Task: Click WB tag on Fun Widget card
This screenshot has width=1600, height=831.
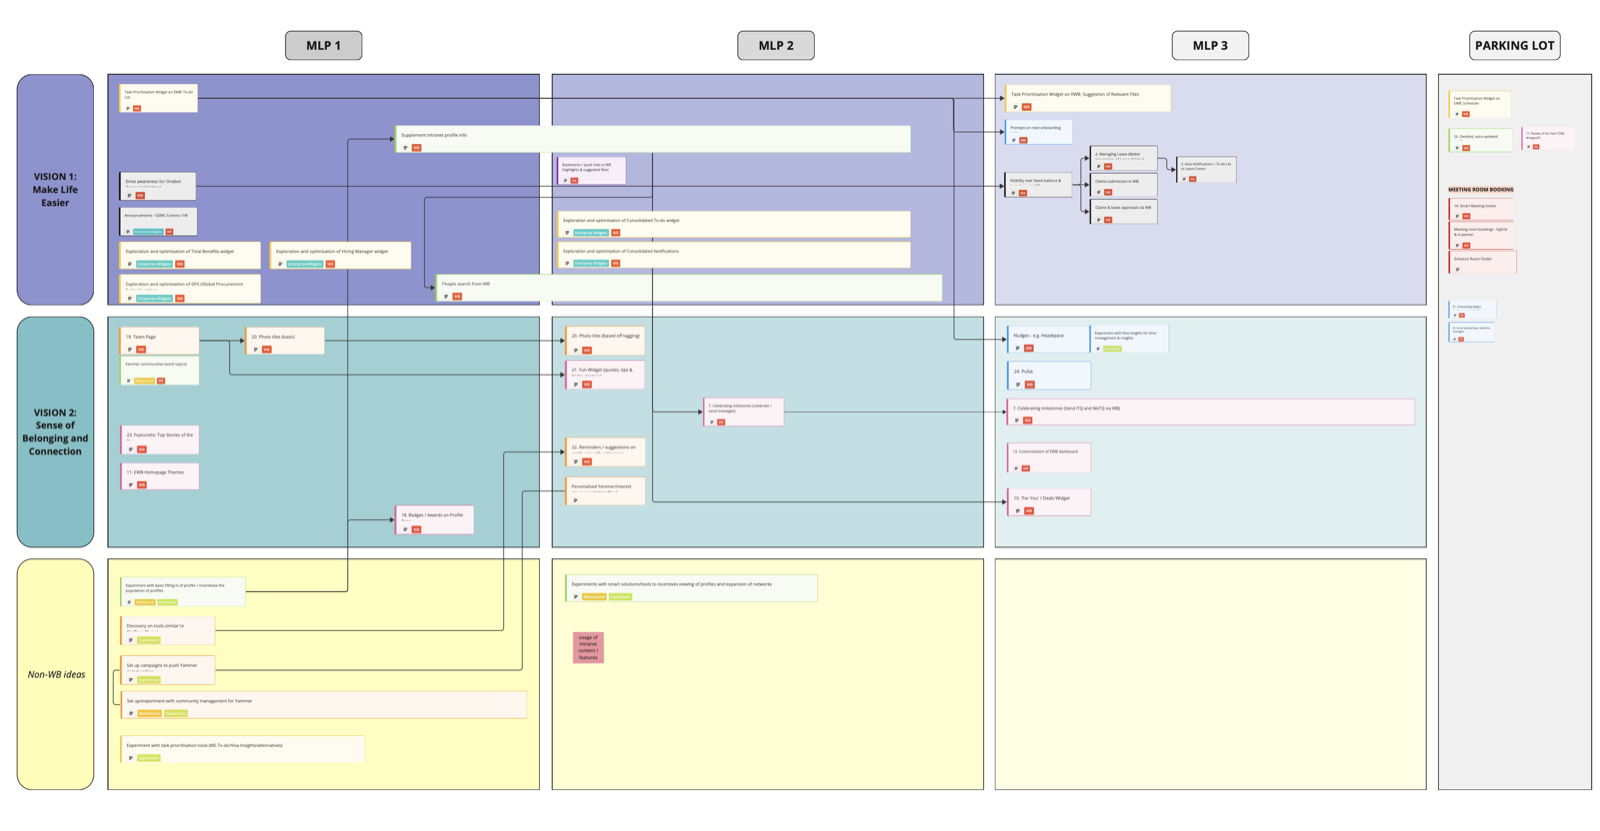Action: coord(587,384)
